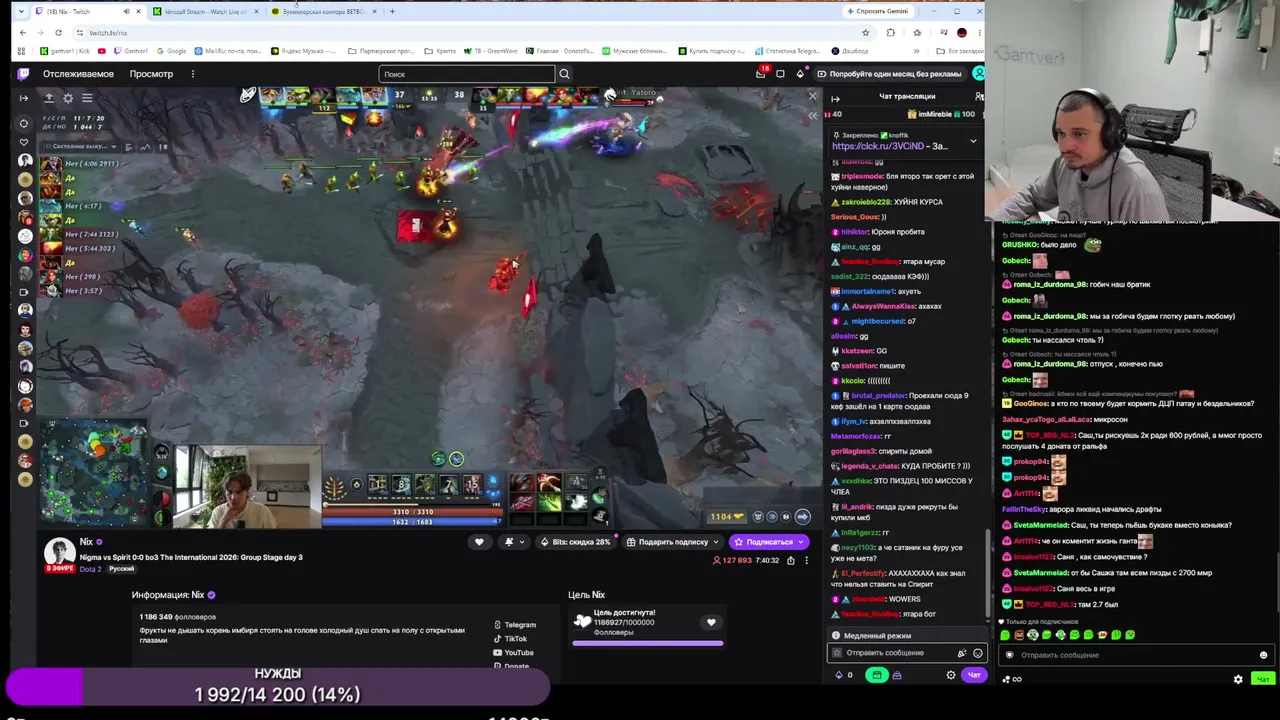Bookmark this page with star icon
1280x720 pixels.
tap(865, 32)
